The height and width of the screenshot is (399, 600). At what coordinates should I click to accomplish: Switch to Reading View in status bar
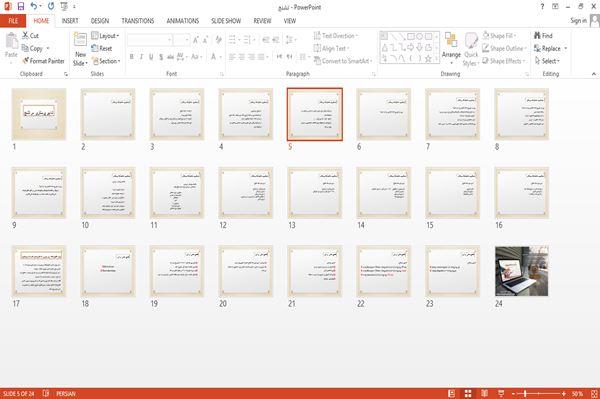coord(484,393)
